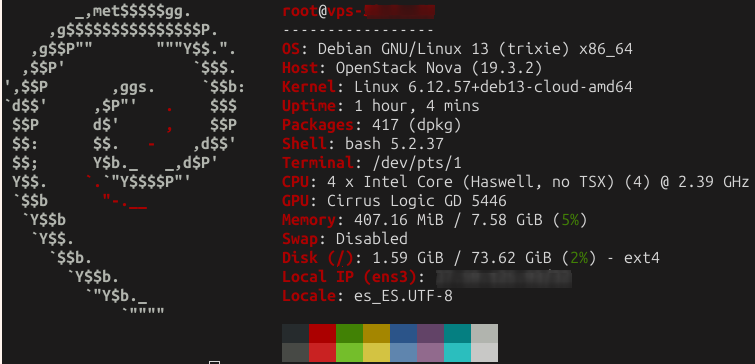Screen dimensions: 755x364
Task: Pick the mauve swatch in bottom row
Action: click(x=430, y=352)
